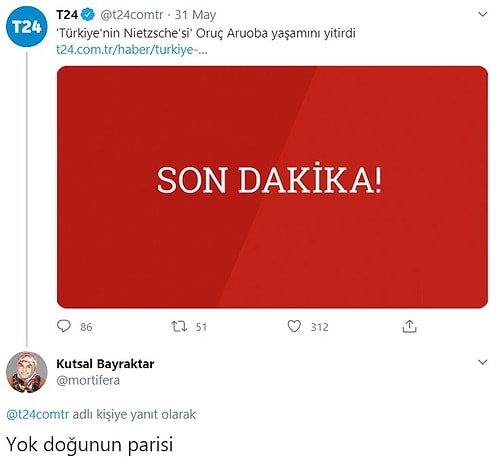Open the SON DAKİKA red preview card
Image resolution: width=500 pixels, height=471 pixels.
(272, 187)
